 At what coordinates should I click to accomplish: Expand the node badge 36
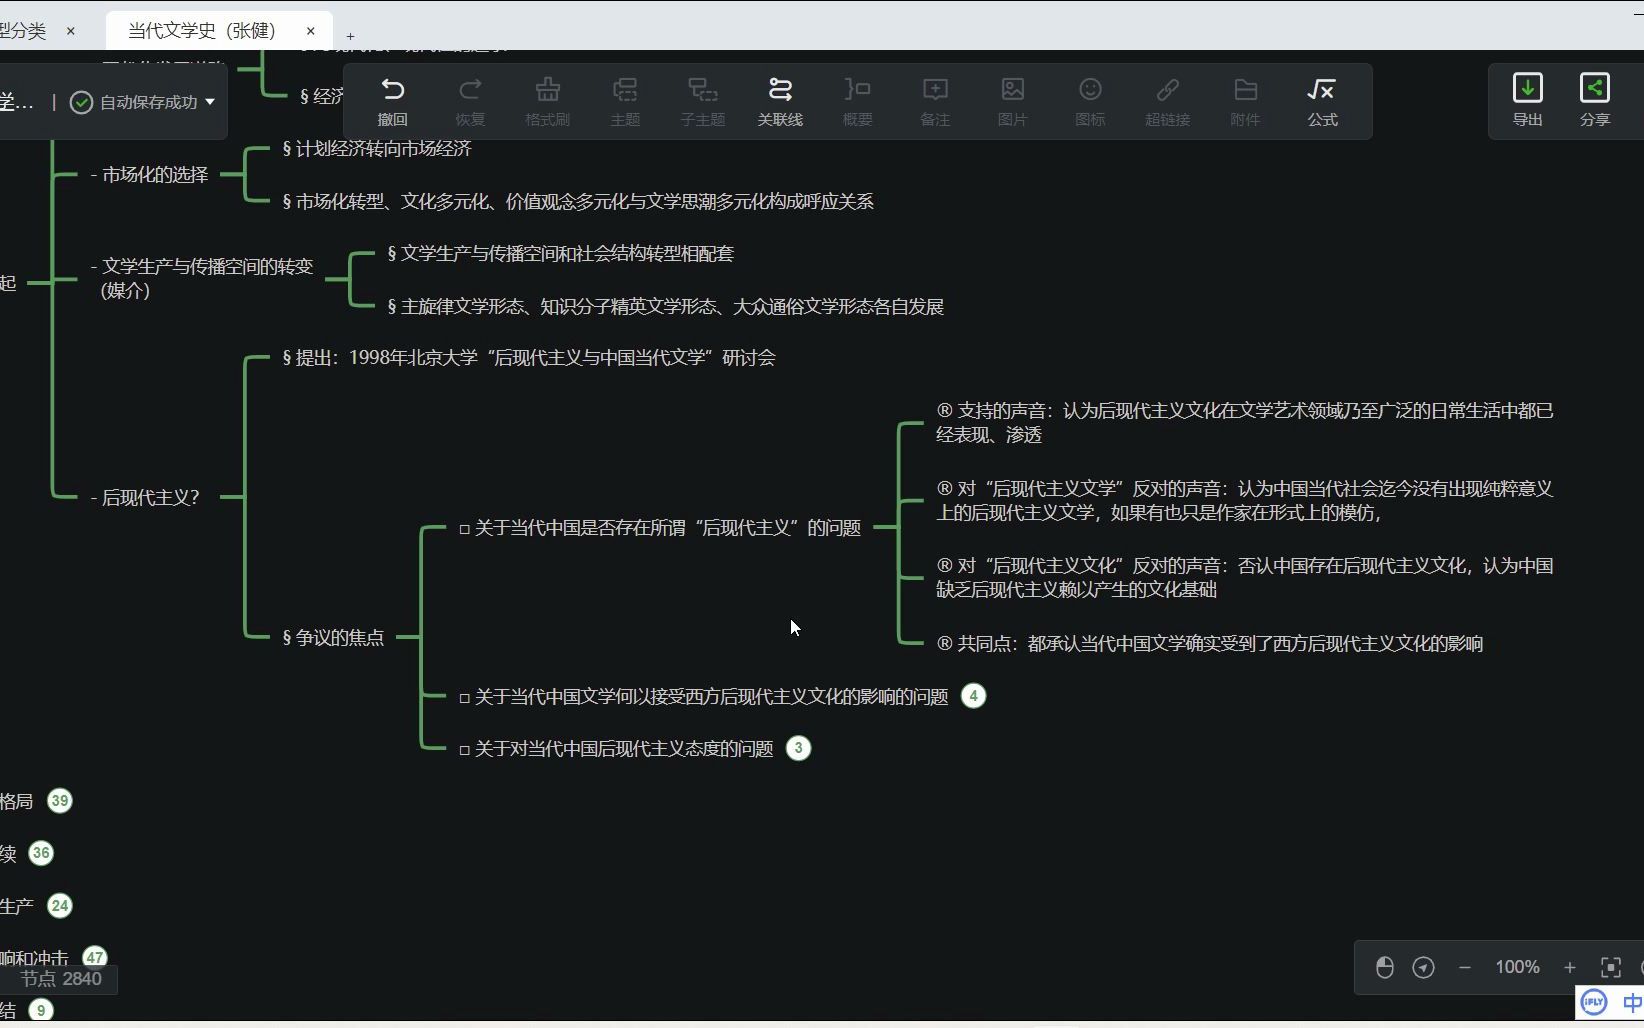coord(41,853)
